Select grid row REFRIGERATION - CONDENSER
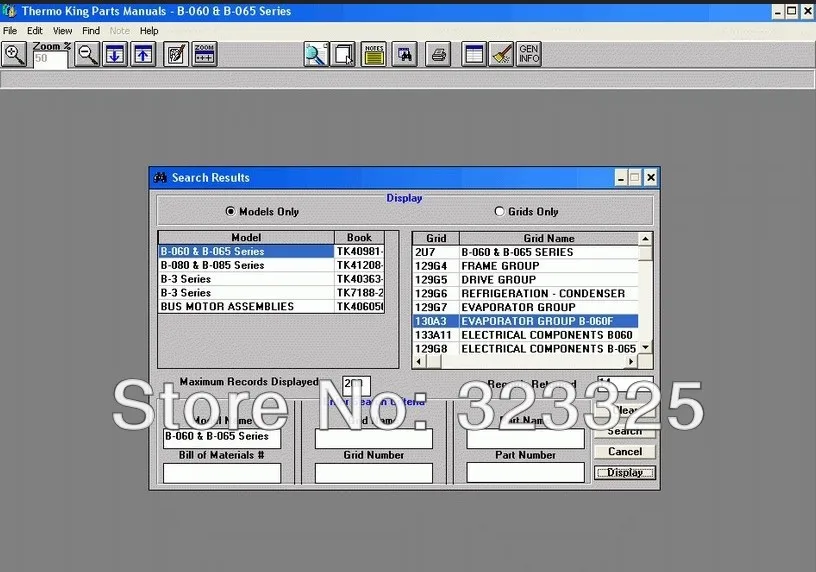Screen dimensions: 816x572 point(526,294)
